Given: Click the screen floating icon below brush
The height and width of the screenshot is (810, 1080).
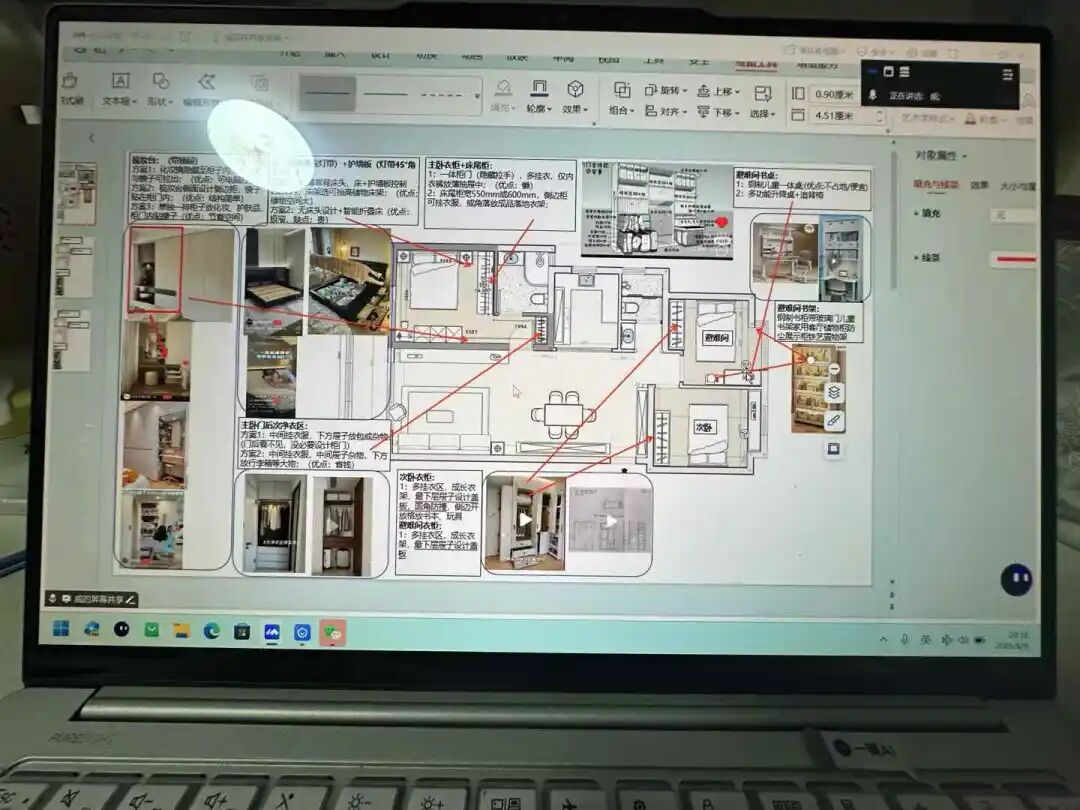Looking at the screenshot, I should pos(833,449).
